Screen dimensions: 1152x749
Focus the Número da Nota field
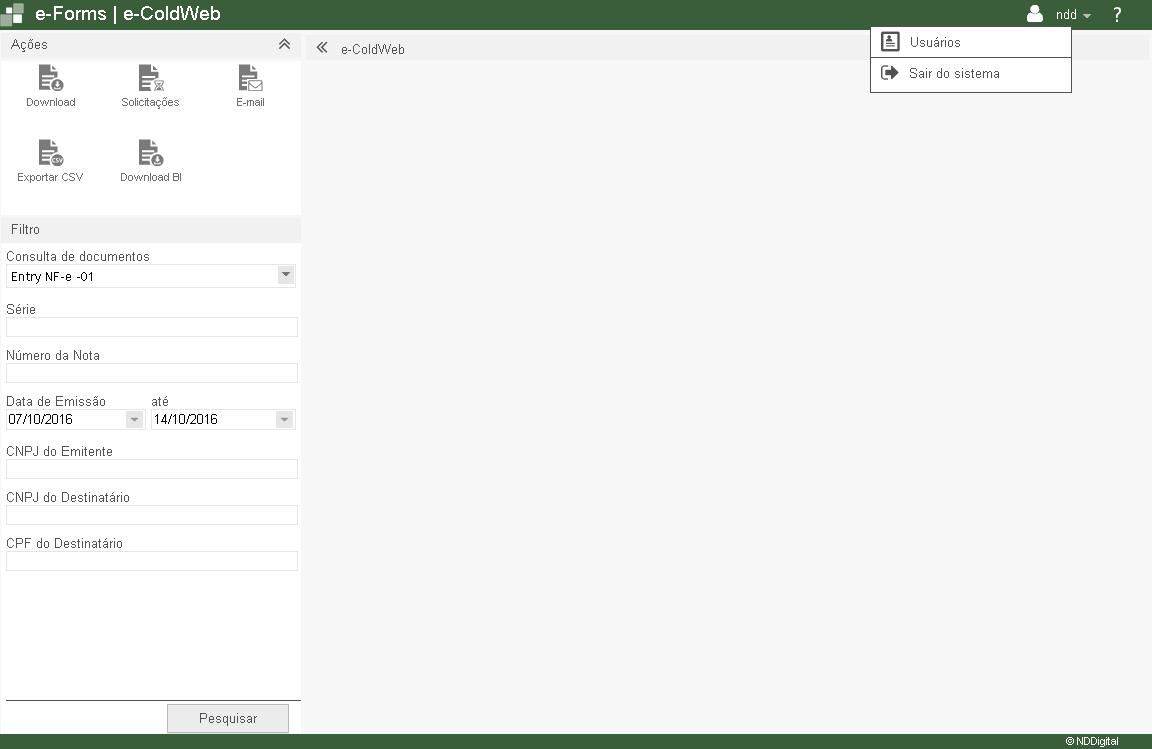pyautogui.click(x=152, y=373)
